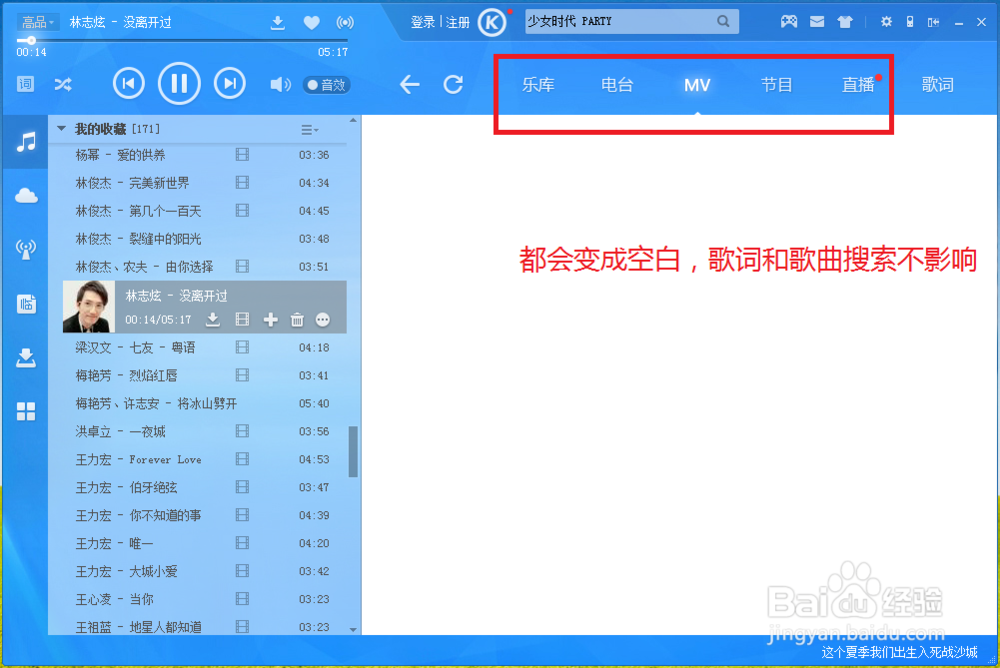Open the apps grid sidebar icon
The height and width of the screenshot is (668, 1000).
(x=26, y=412)
